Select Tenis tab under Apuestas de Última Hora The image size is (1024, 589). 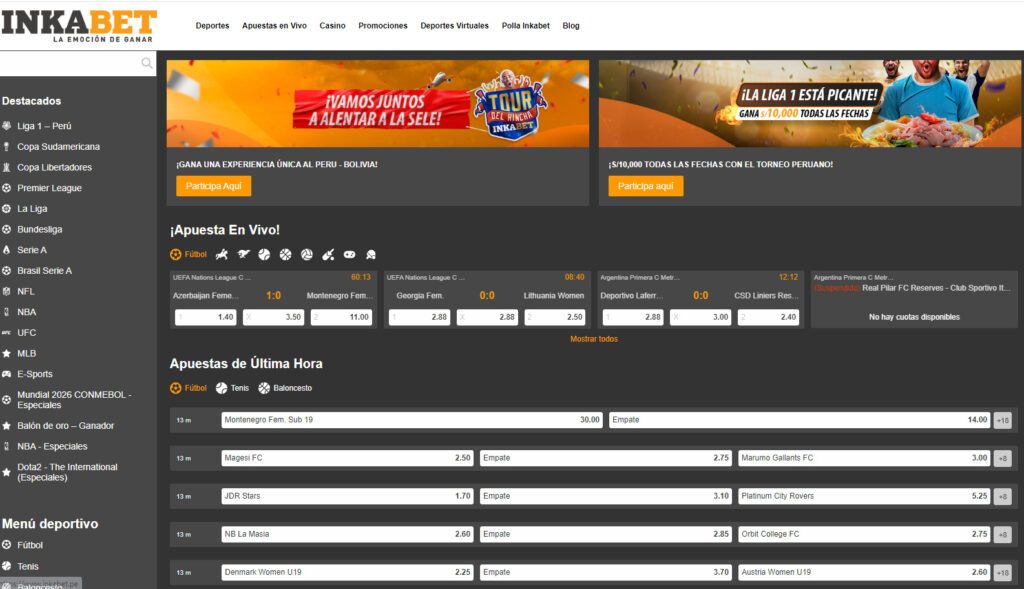click(232, 388)
